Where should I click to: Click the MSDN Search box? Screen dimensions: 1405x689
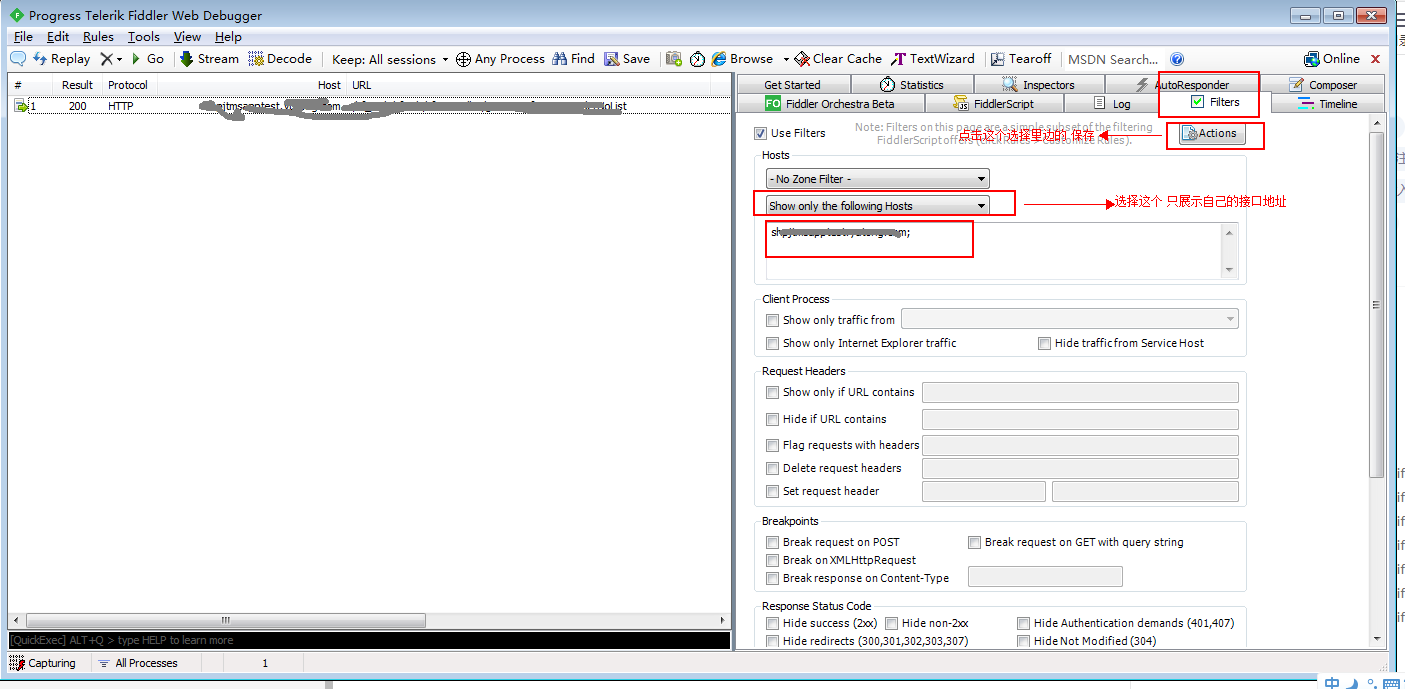1113,59
